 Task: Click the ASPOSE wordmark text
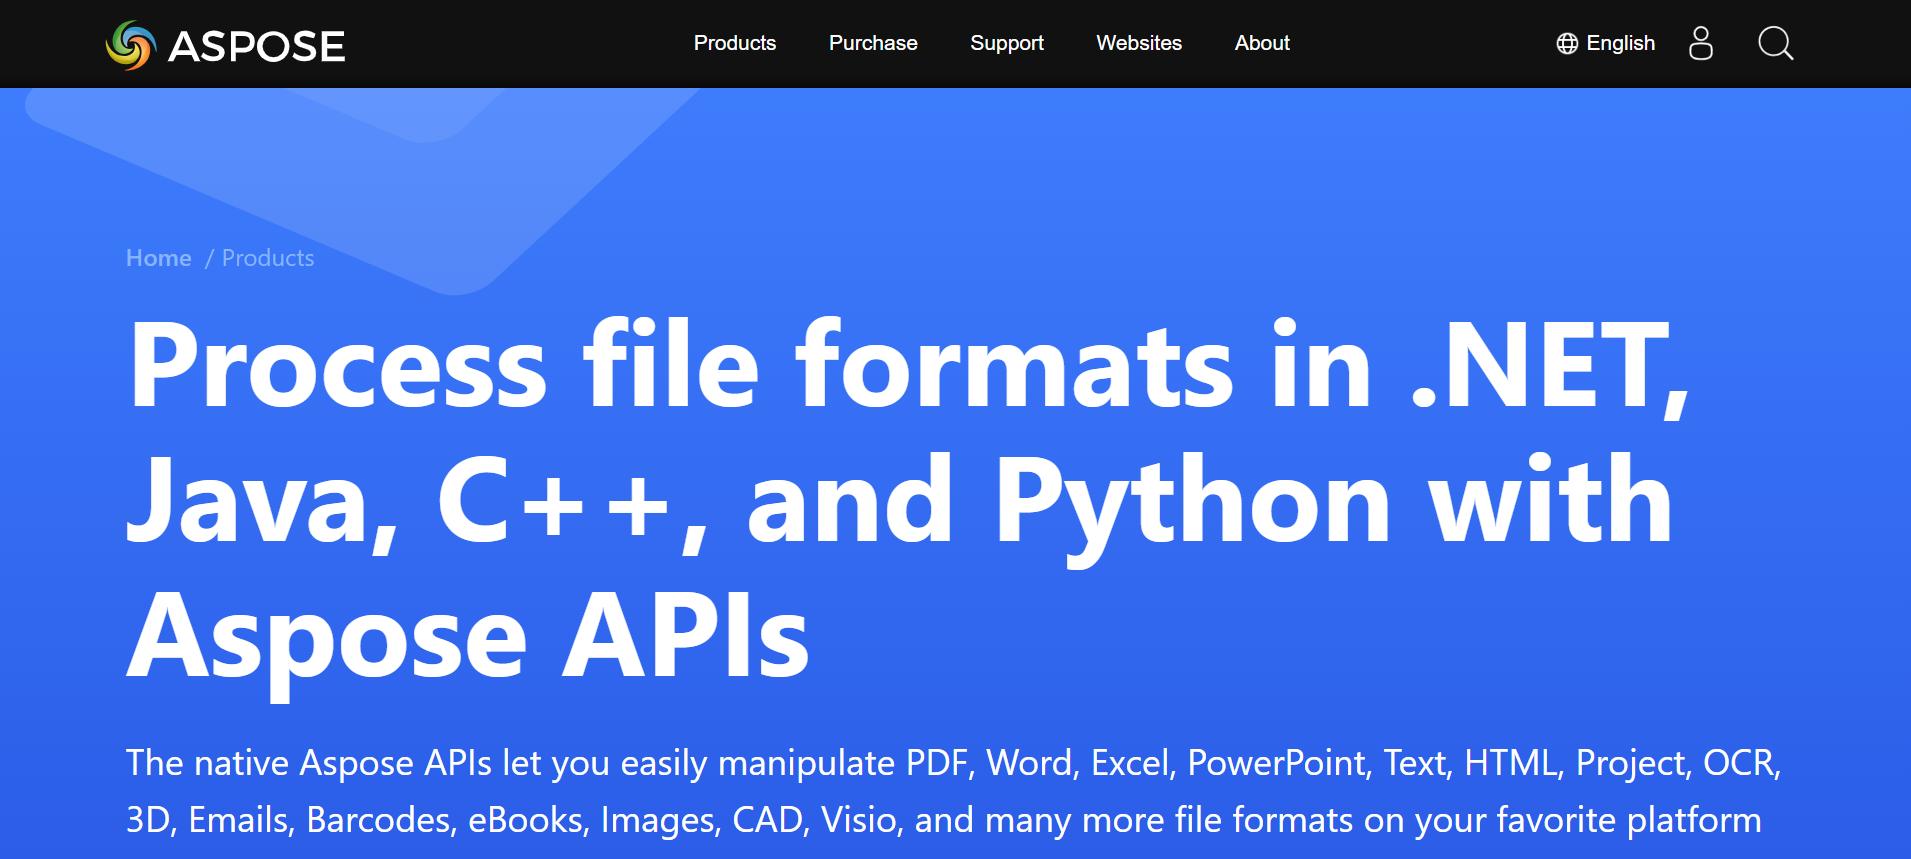256,46
